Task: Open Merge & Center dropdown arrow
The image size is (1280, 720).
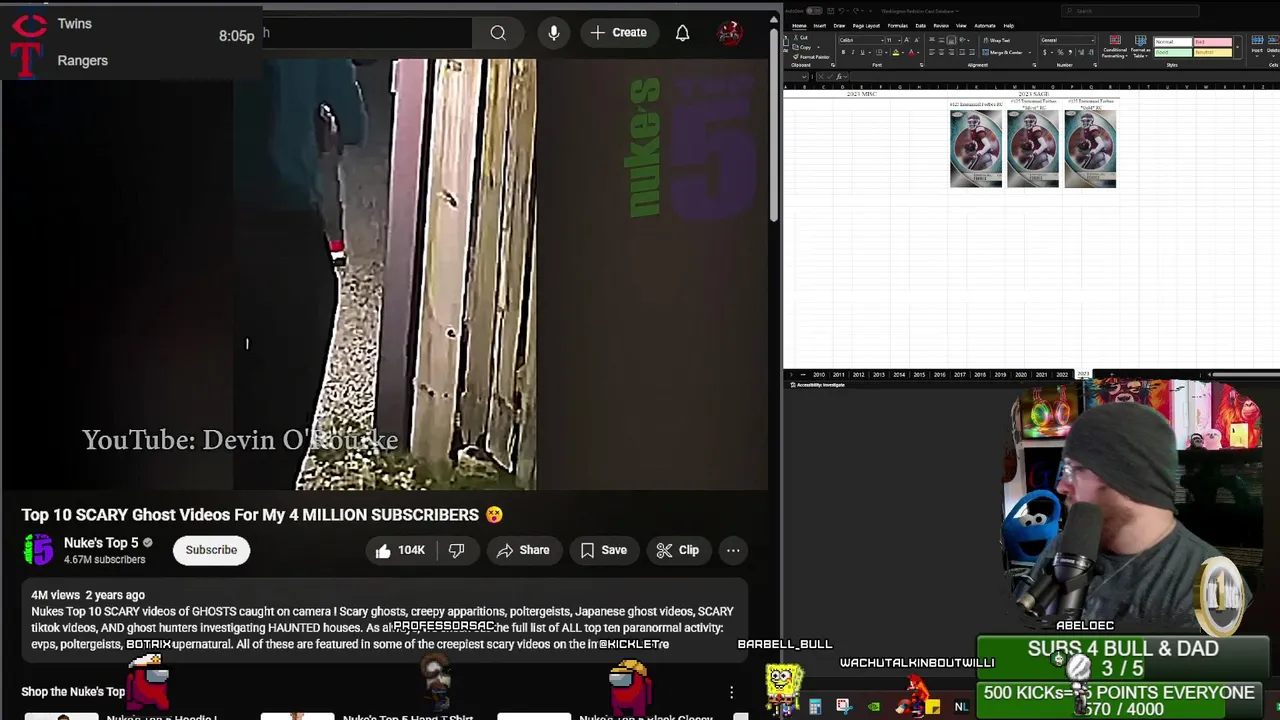Action: 1030,52
